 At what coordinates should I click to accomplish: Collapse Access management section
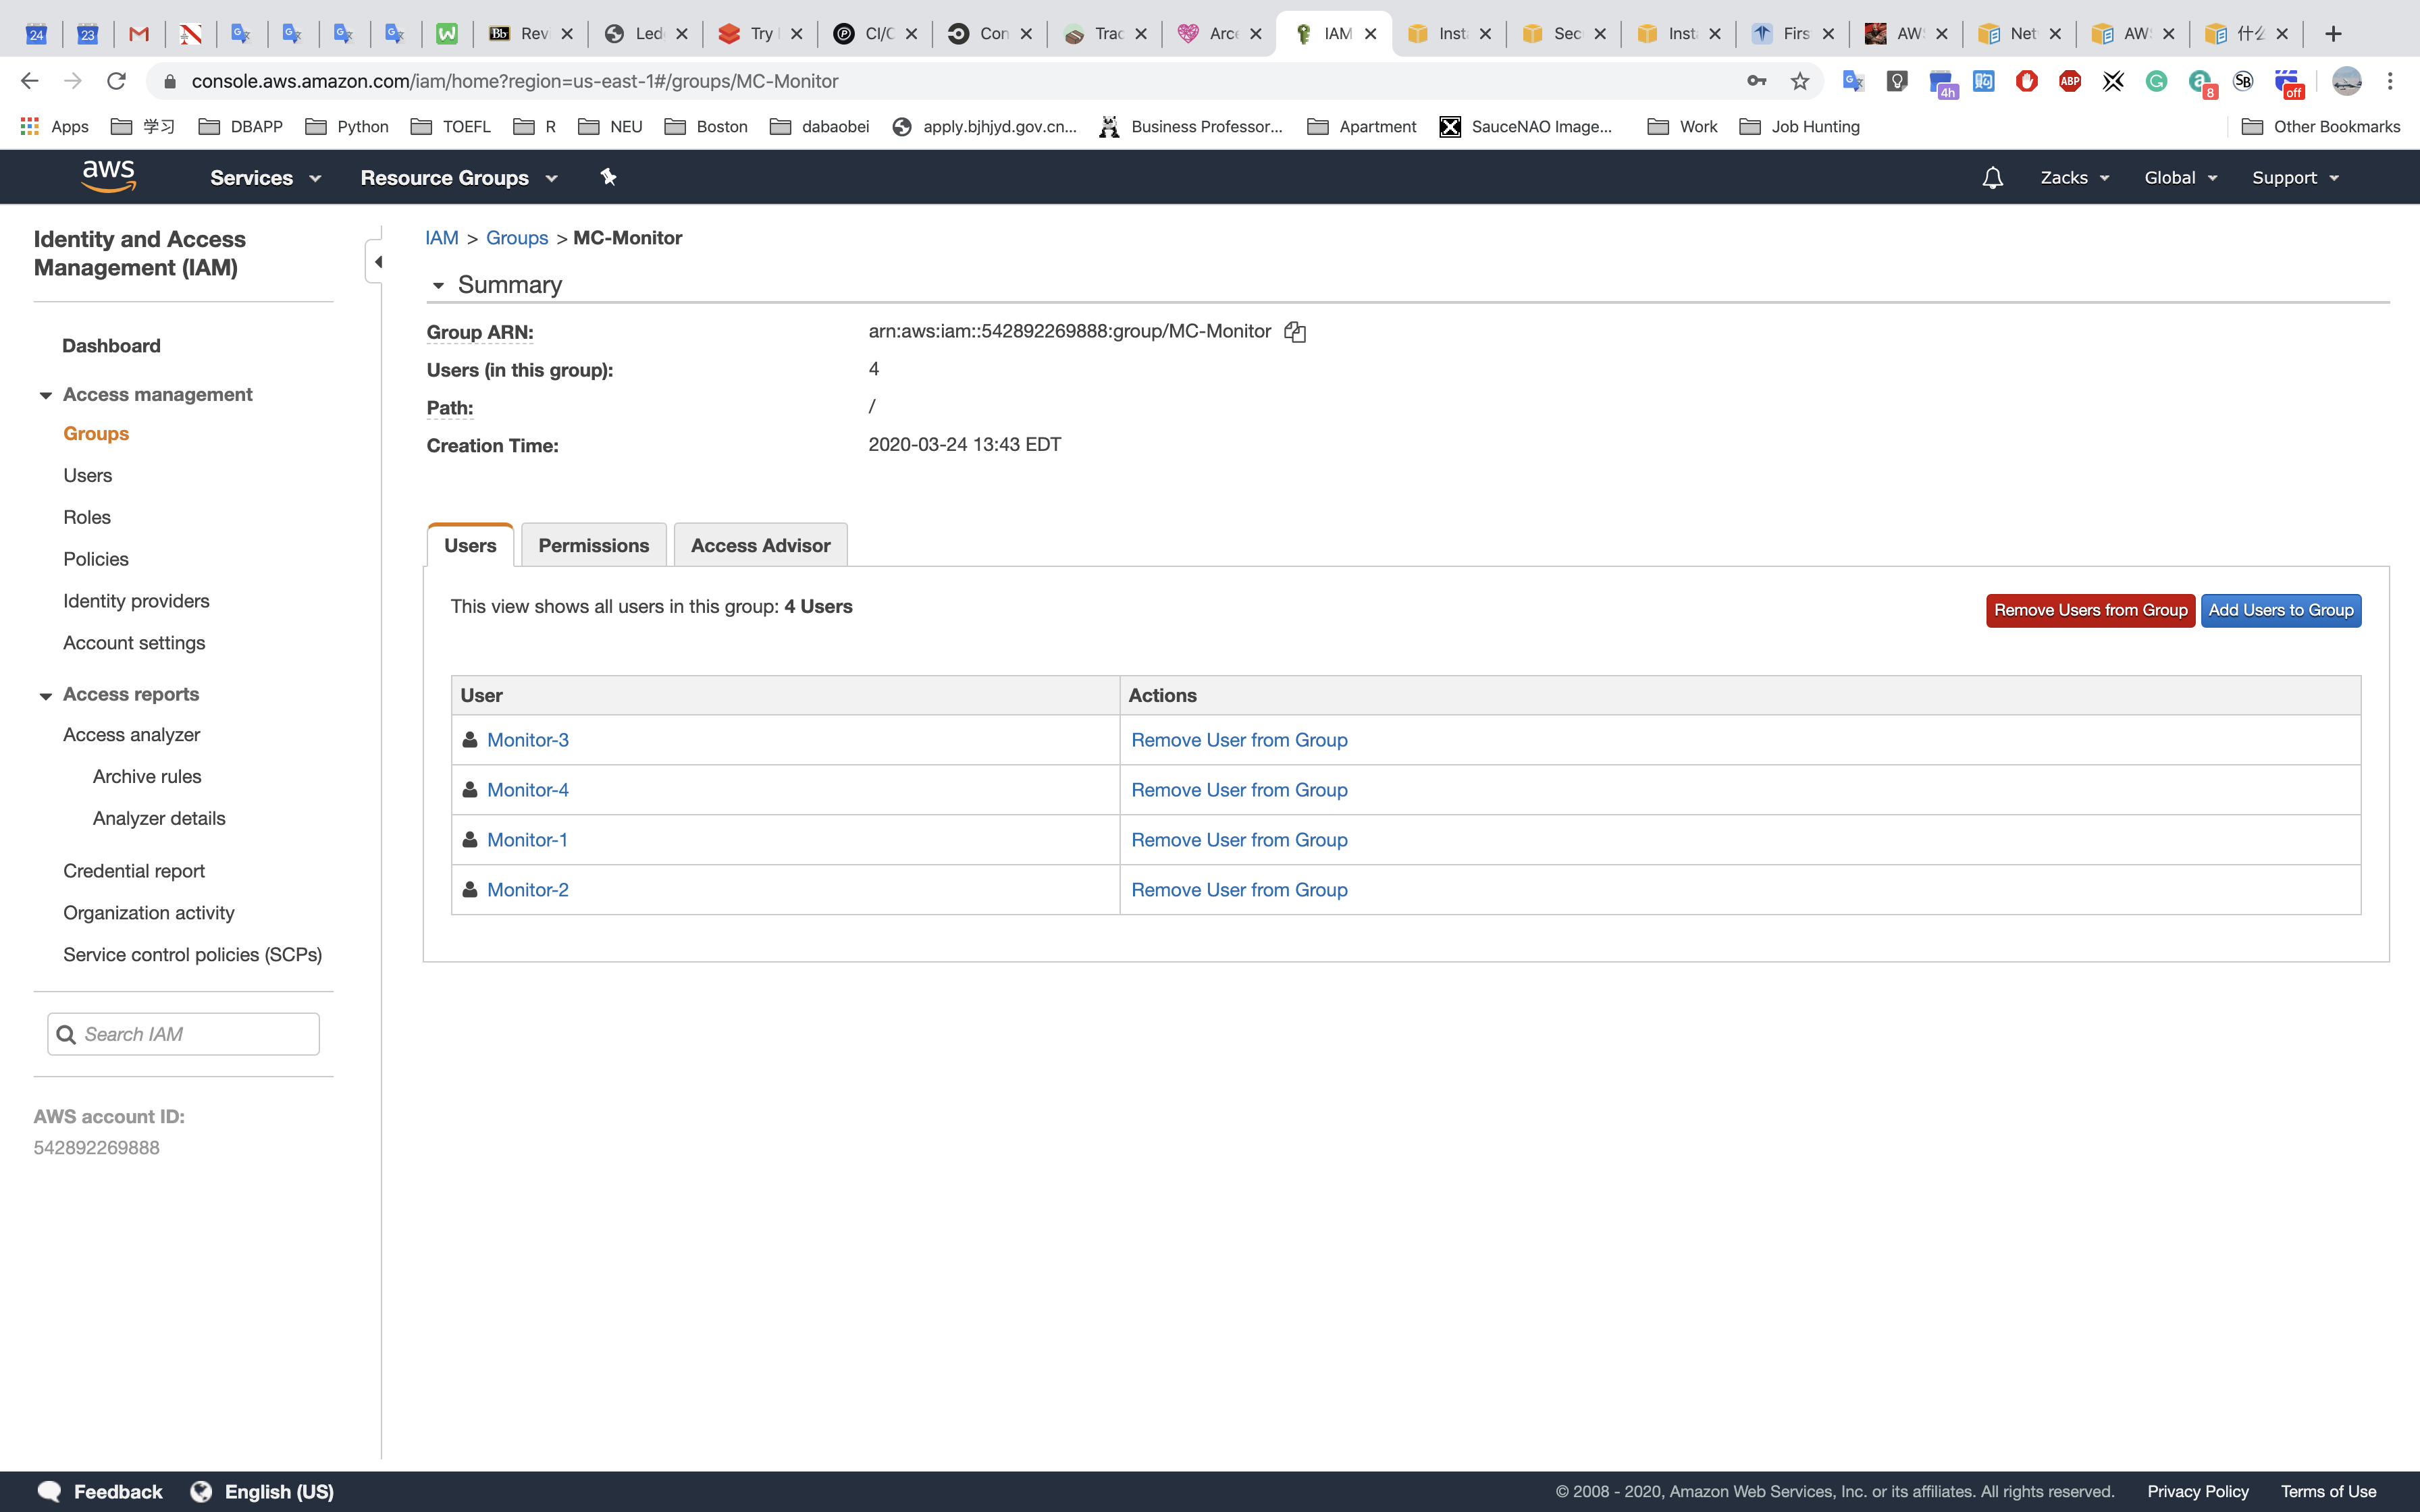46,395
